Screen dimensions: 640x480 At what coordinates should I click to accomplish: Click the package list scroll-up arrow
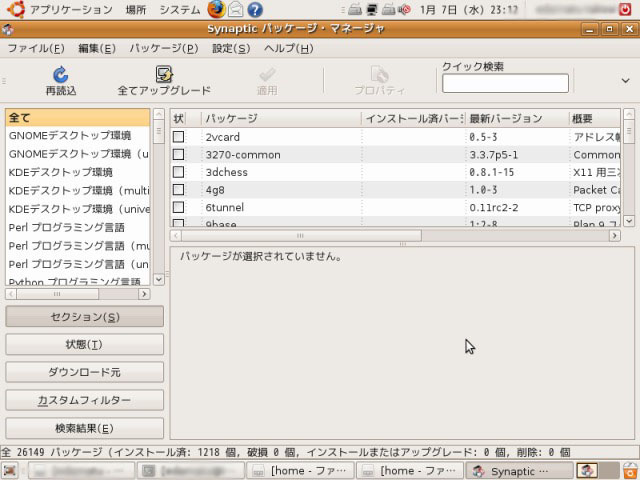click(629, 114)
